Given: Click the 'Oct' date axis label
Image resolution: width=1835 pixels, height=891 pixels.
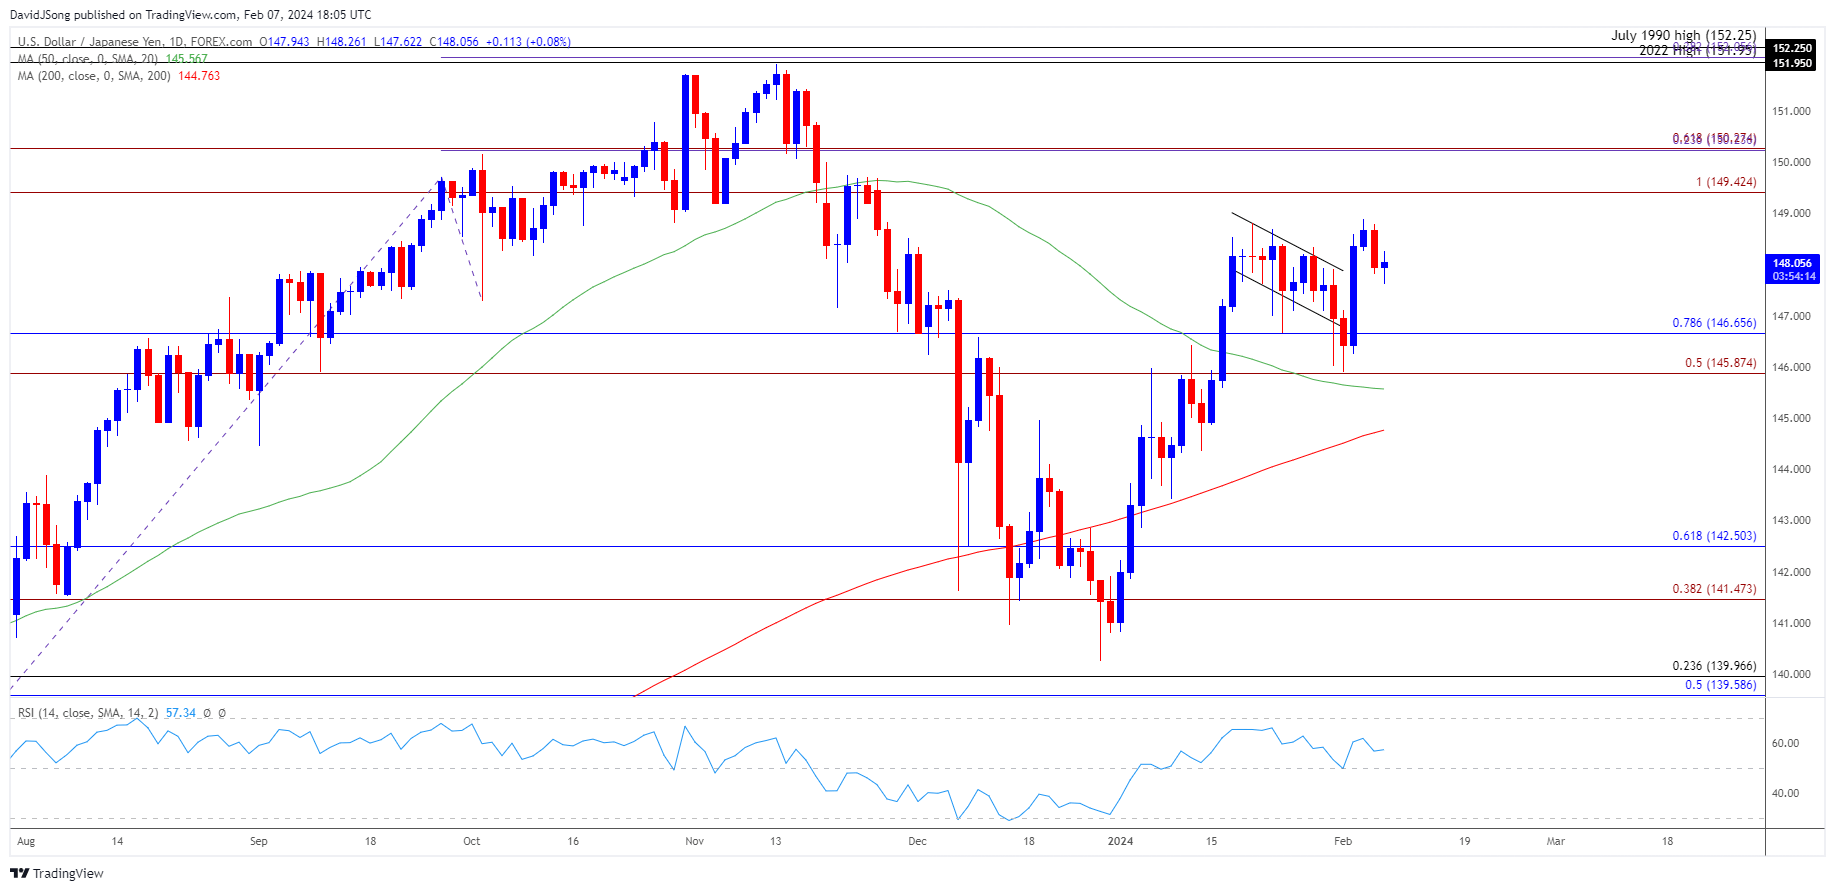Looking at the screenshot, I should (472, 841).
